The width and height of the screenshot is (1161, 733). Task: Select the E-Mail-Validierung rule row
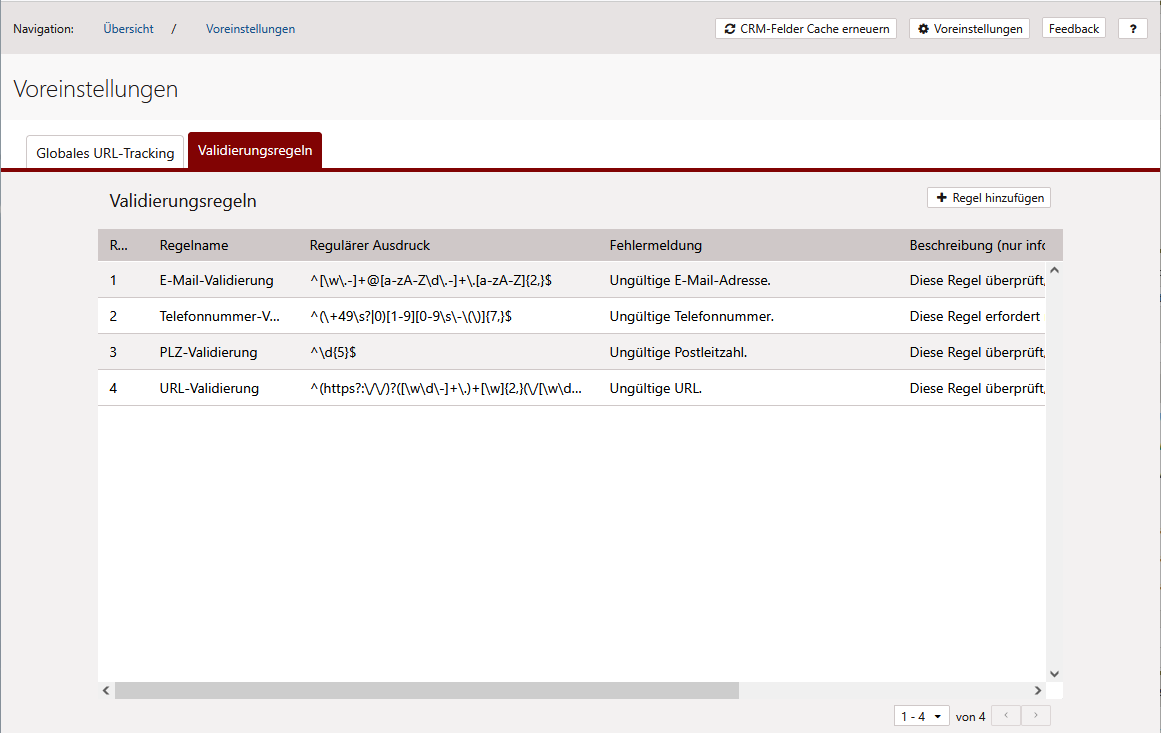[x=216, y=280]
